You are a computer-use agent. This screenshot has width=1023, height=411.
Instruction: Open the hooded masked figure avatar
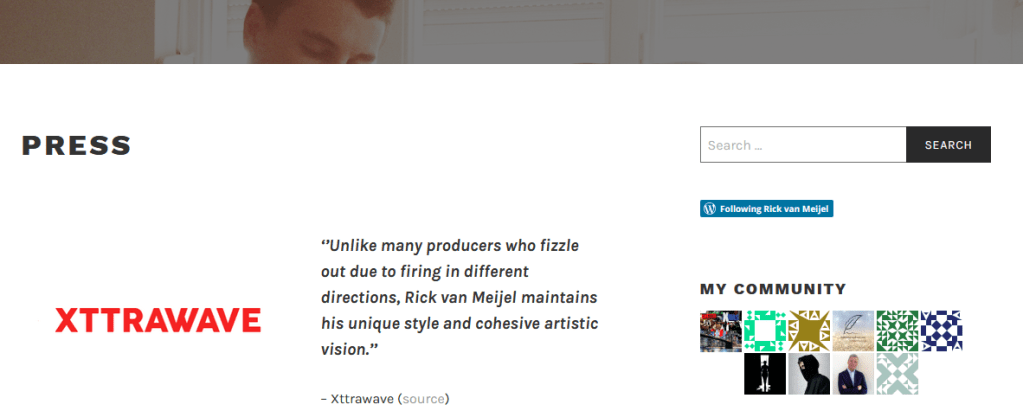809,374
